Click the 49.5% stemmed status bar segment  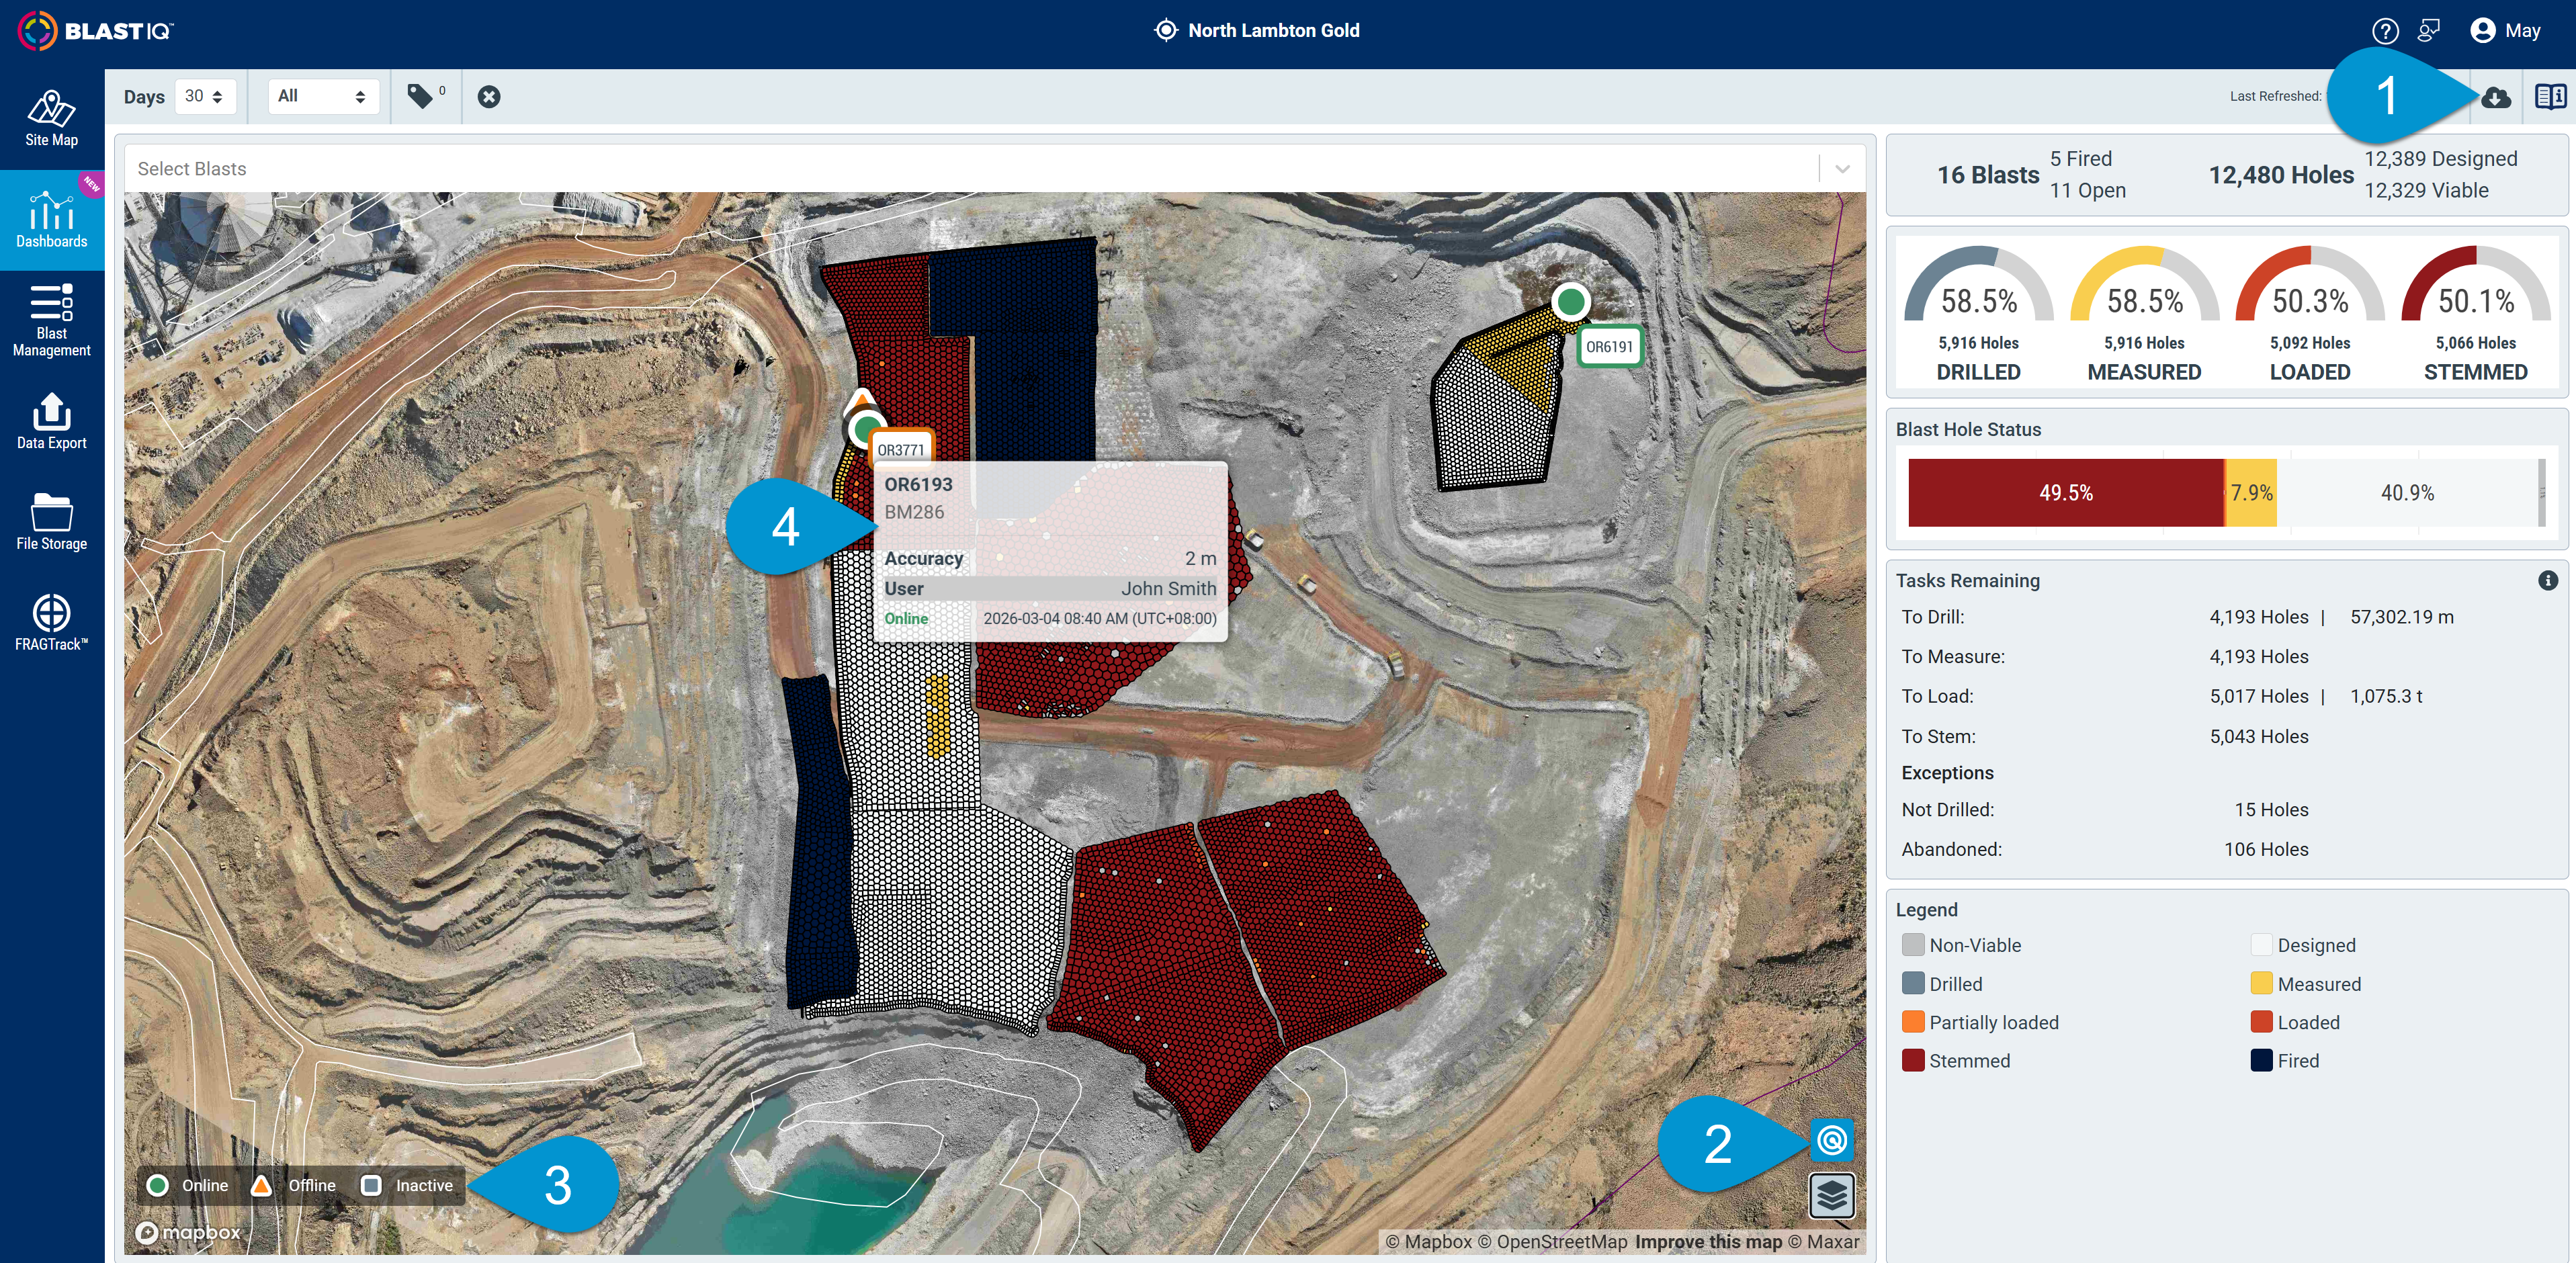click(x=2066, y=492)
